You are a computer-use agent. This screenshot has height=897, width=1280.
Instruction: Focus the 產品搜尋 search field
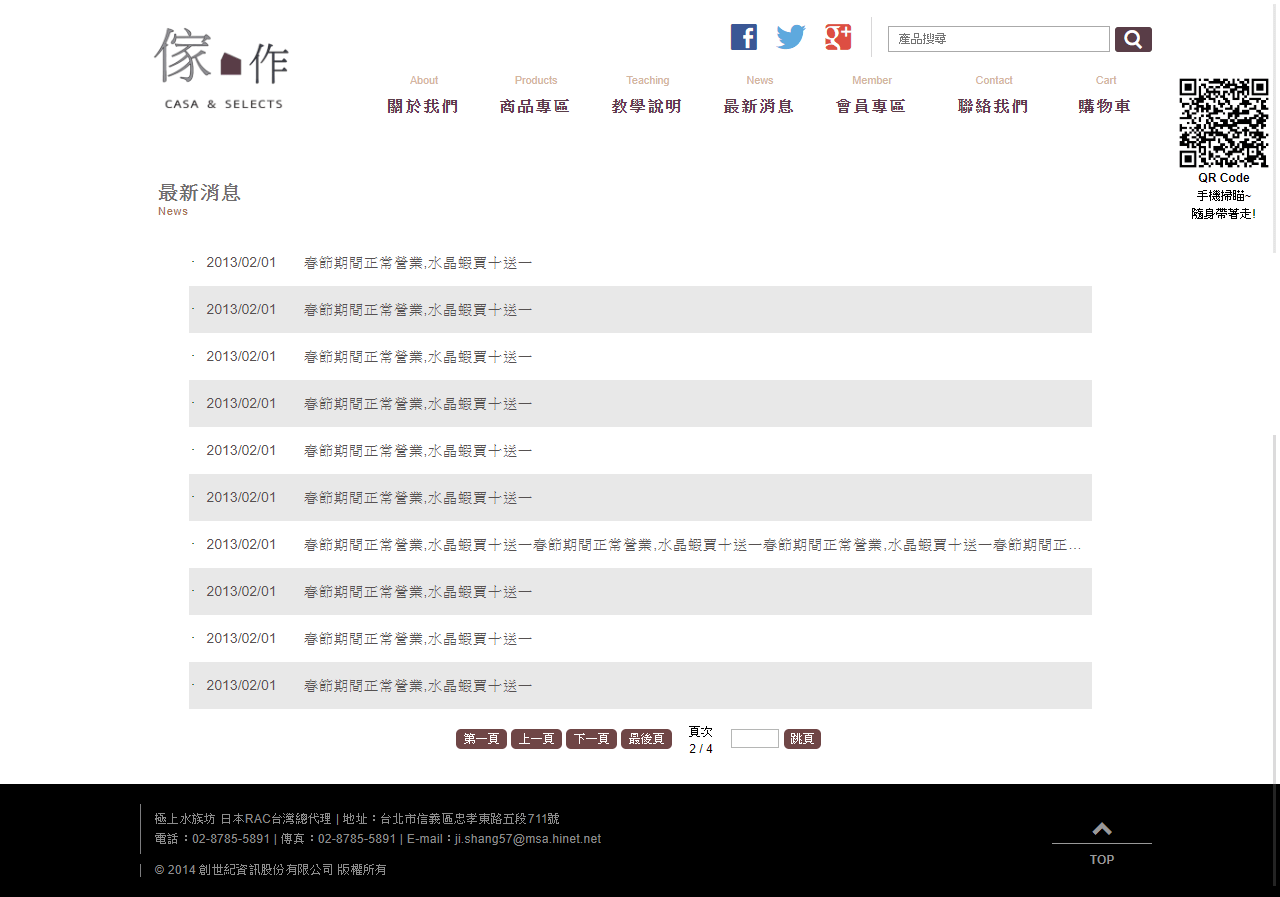[x=999, y=39]
